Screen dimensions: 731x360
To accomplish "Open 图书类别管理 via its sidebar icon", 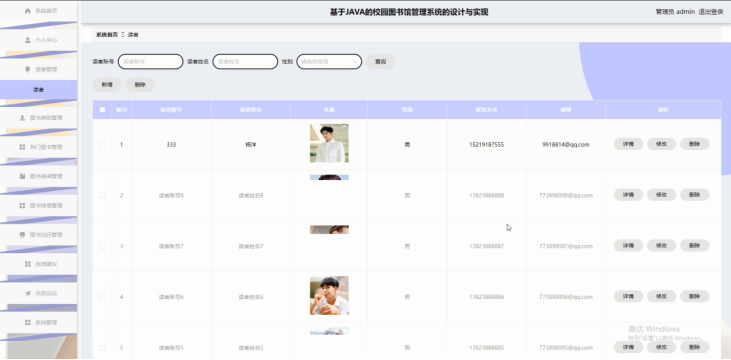I will pyautogui.click(x=22, y=118).
